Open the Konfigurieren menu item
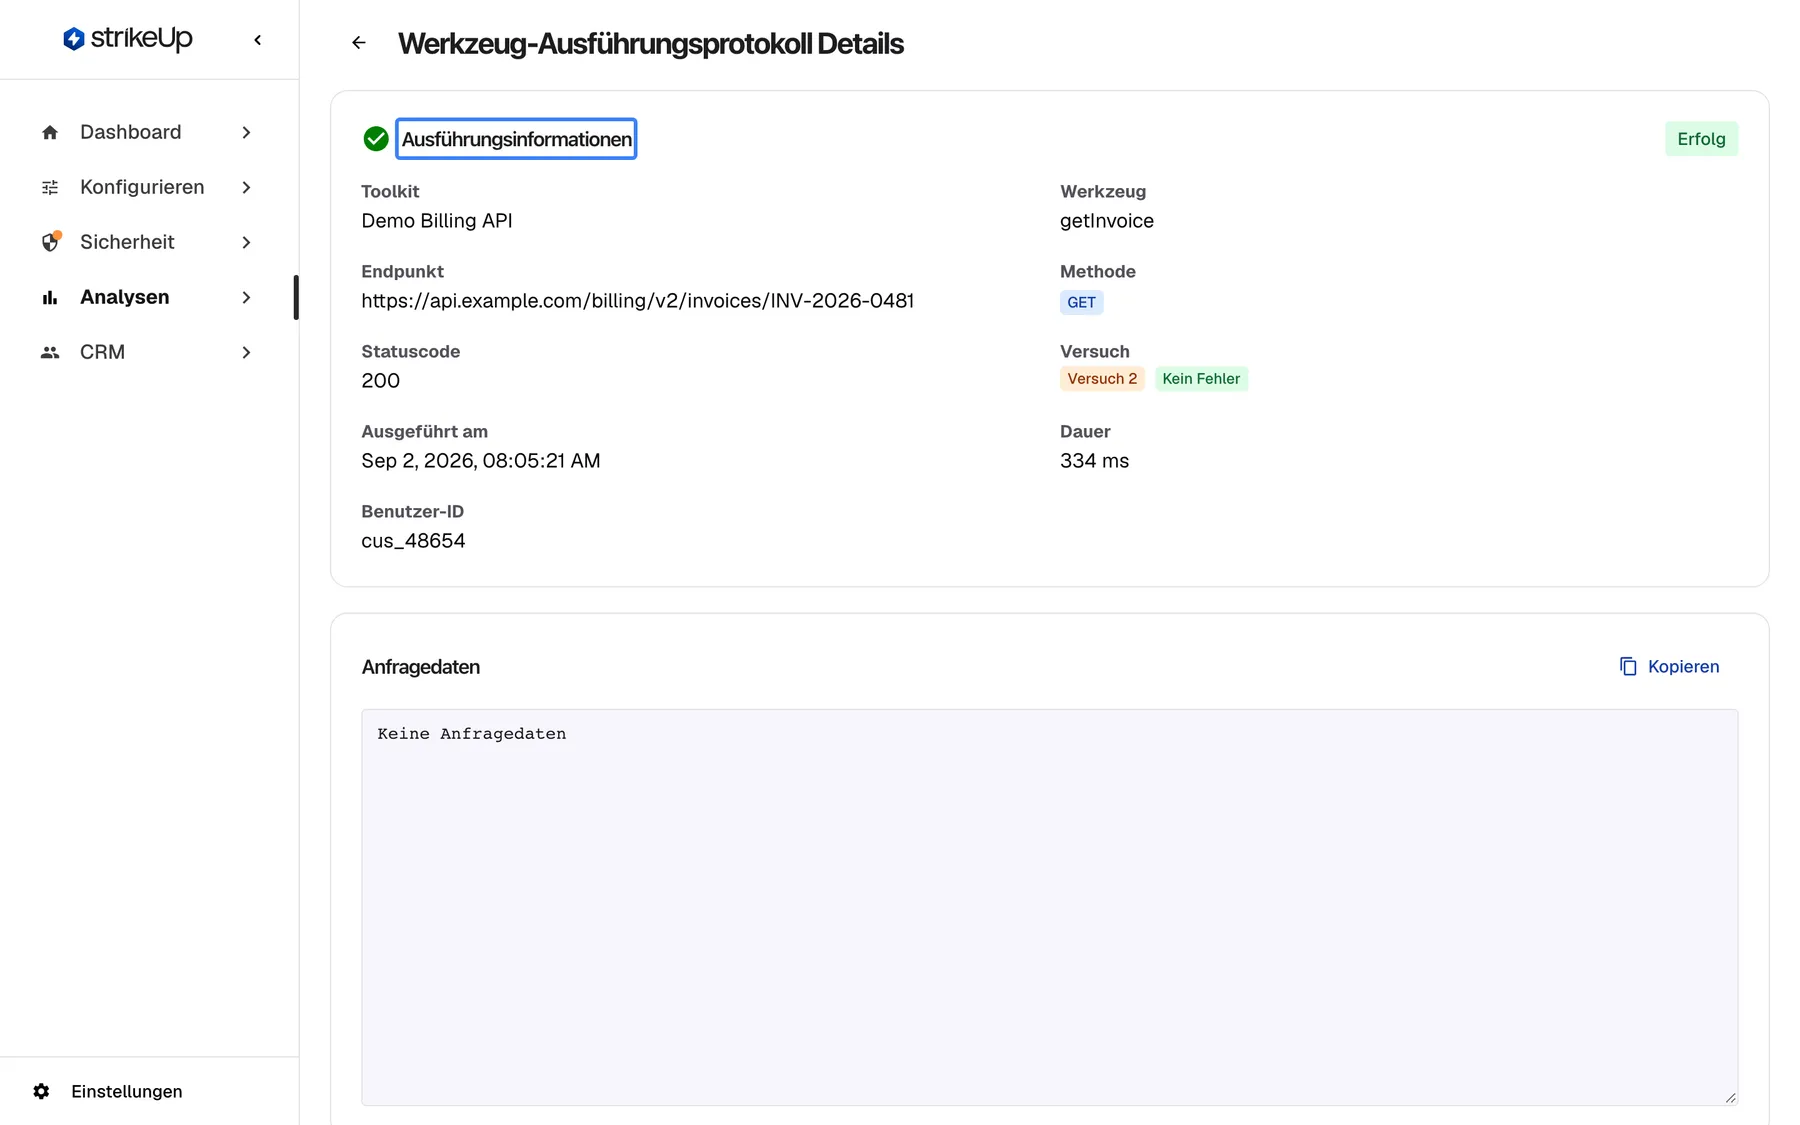 pos(147,188)
